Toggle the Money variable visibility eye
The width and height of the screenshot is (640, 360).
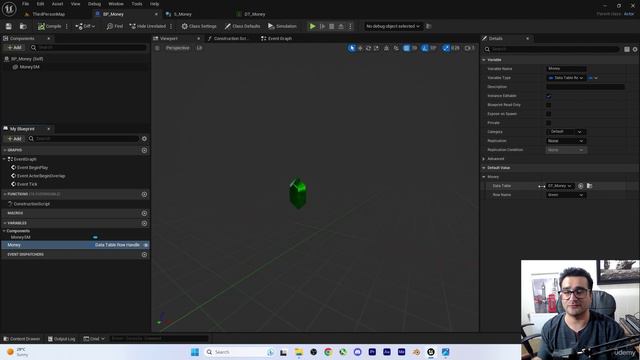point(145,245)
